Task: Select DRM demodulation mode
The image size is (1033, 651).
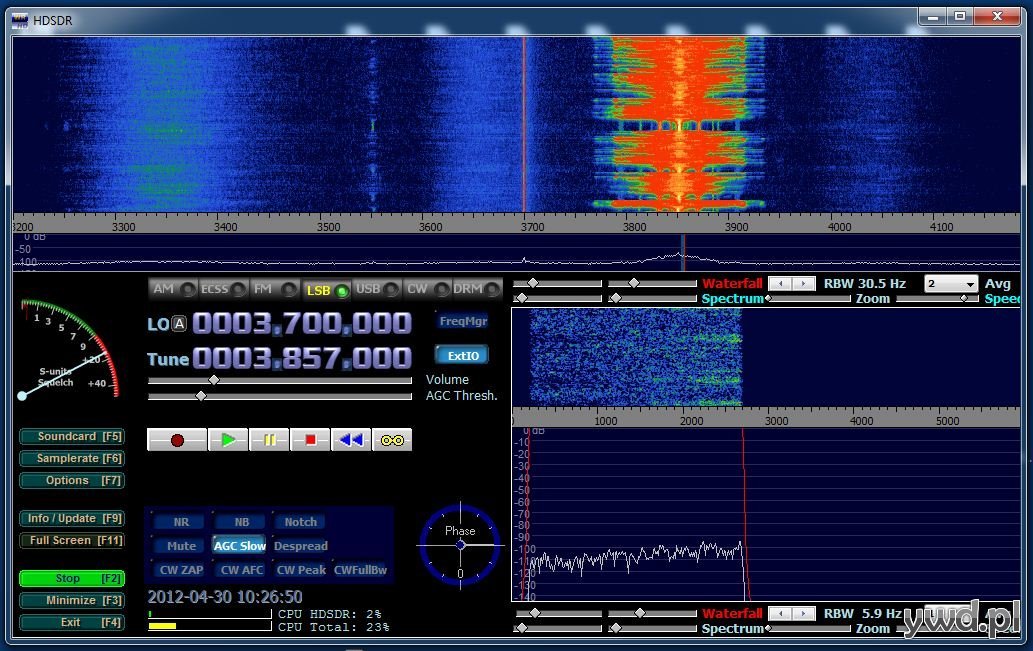Action: pos(477,289)
